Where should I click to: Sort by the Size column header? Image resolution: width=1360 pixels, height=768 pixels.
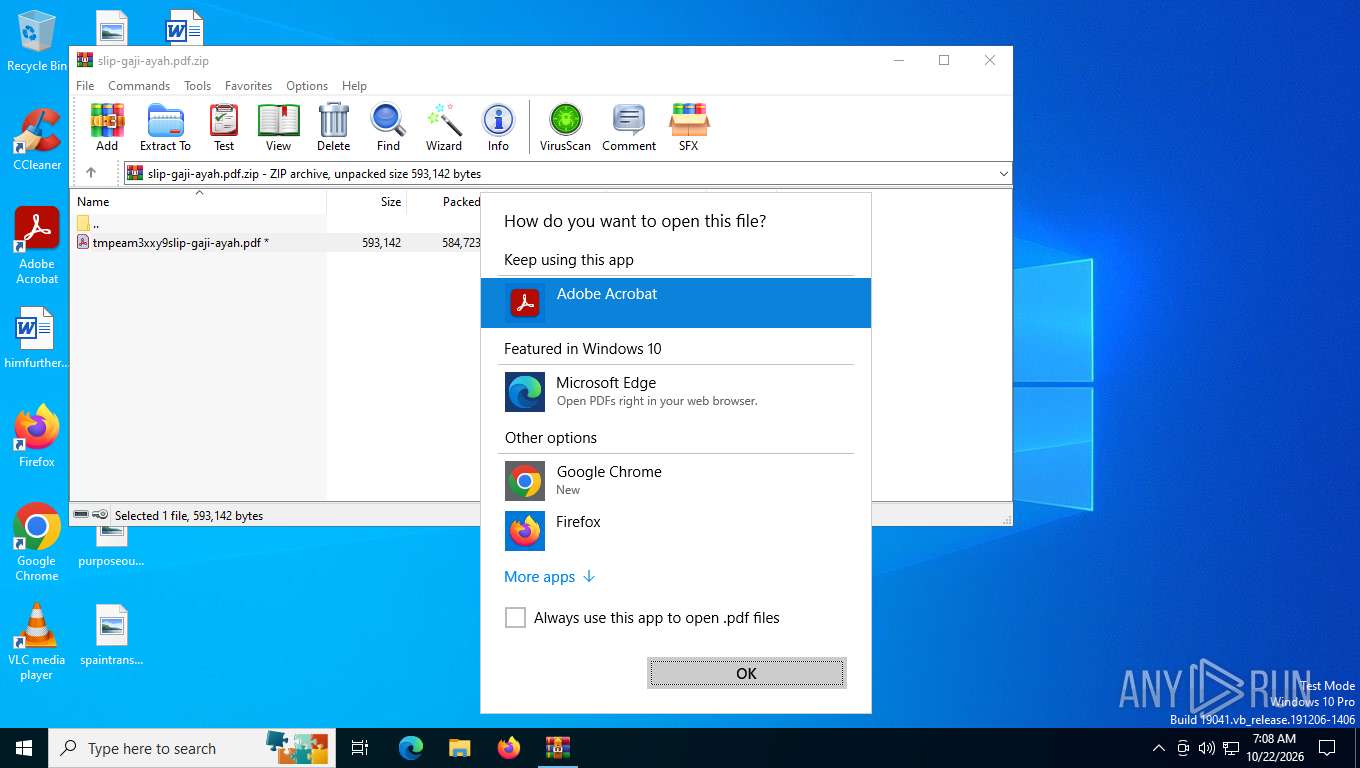[366, 201]
